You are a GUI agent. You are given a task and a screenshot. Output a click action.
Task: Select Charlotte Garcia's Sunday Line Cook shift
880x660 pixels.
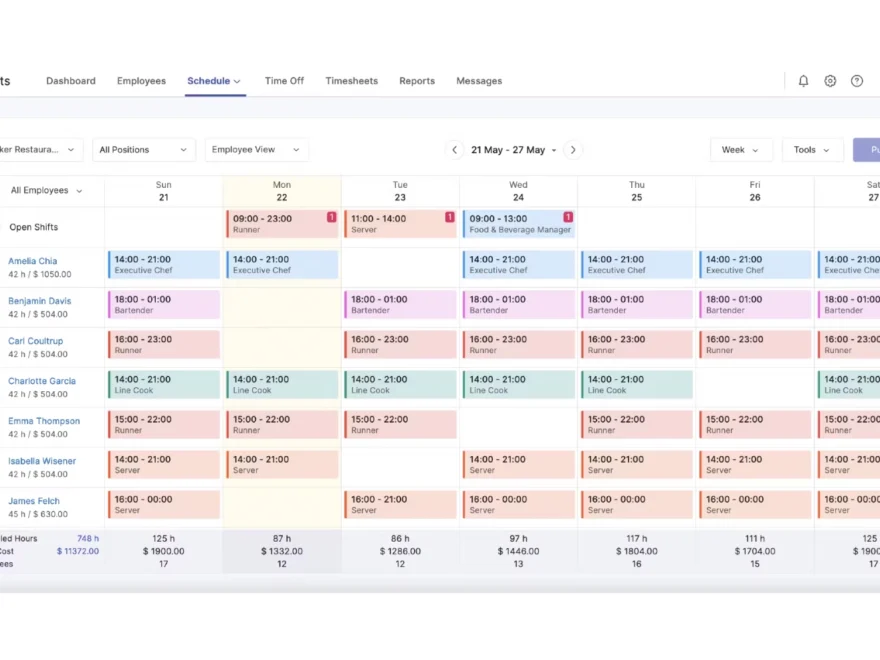point(164,385)
